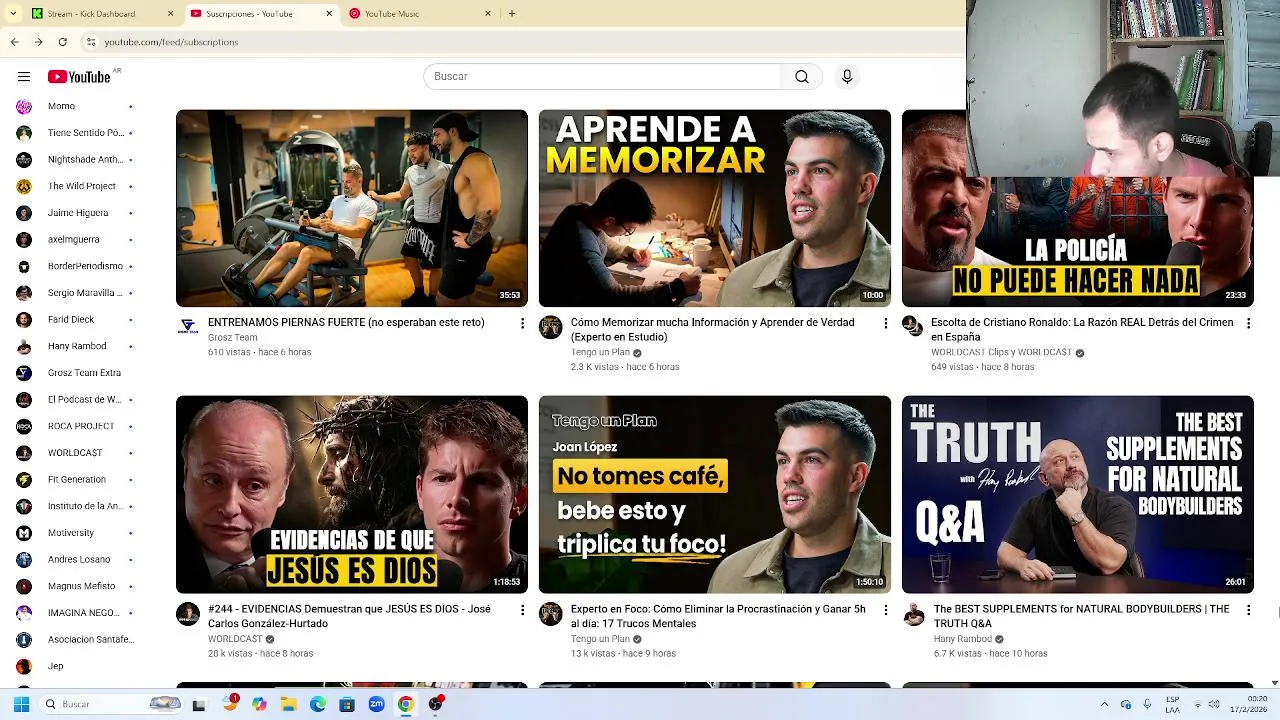Show hidden system tray icons
The width and height of the screenshot is (1280, 720).
tap(1104, 704)
